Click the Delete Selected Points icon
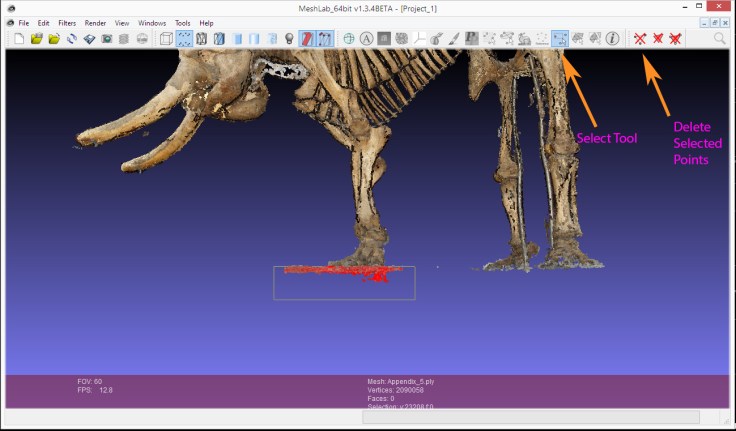This screenshot has height=431, width=736. point(640,39)
